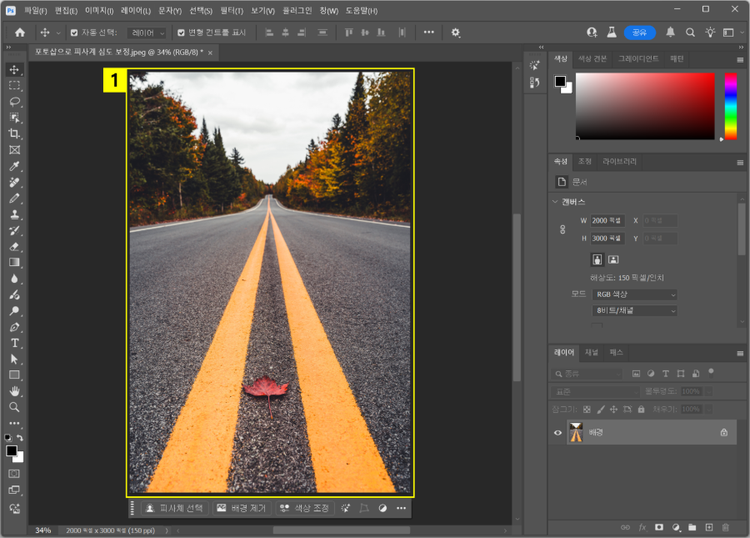The height and width of the screenshot is (538, 750).
Task: Hide the 배경 layer with eye icon
Action: (558, 432)
